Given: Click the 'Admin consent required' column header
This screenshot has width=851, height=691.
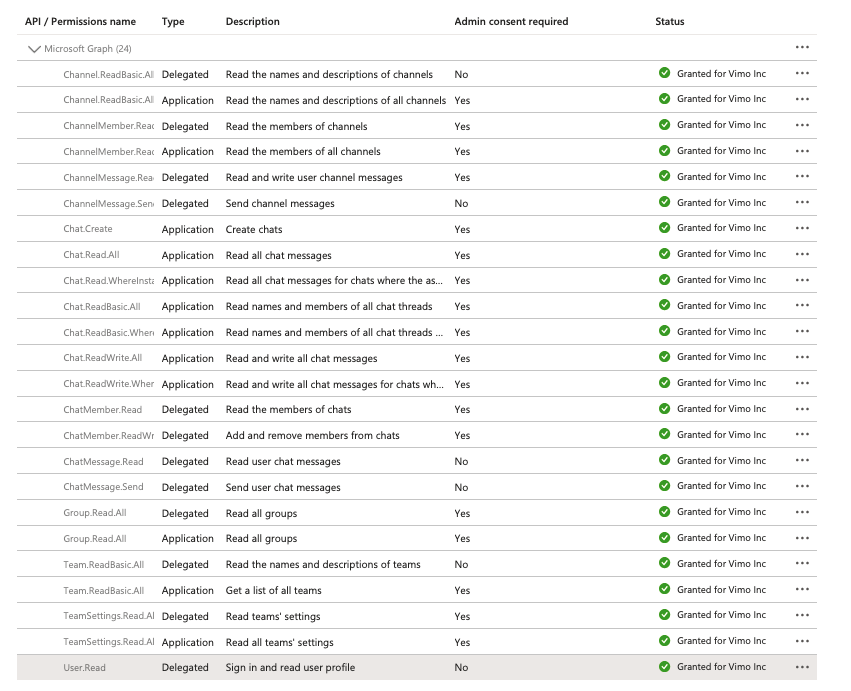Looking at the screenshot, I should click(511, 22).
